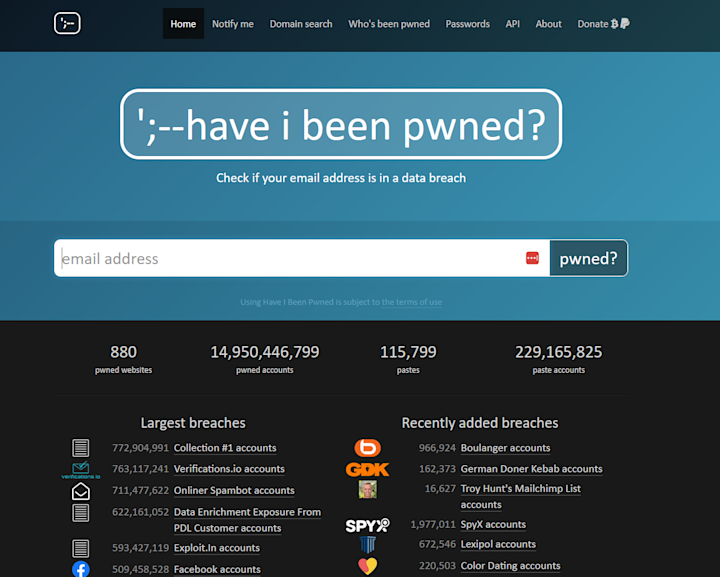Click the 1,977,011 count text
This screenshot has height=577, width=720.
(433, 525)
